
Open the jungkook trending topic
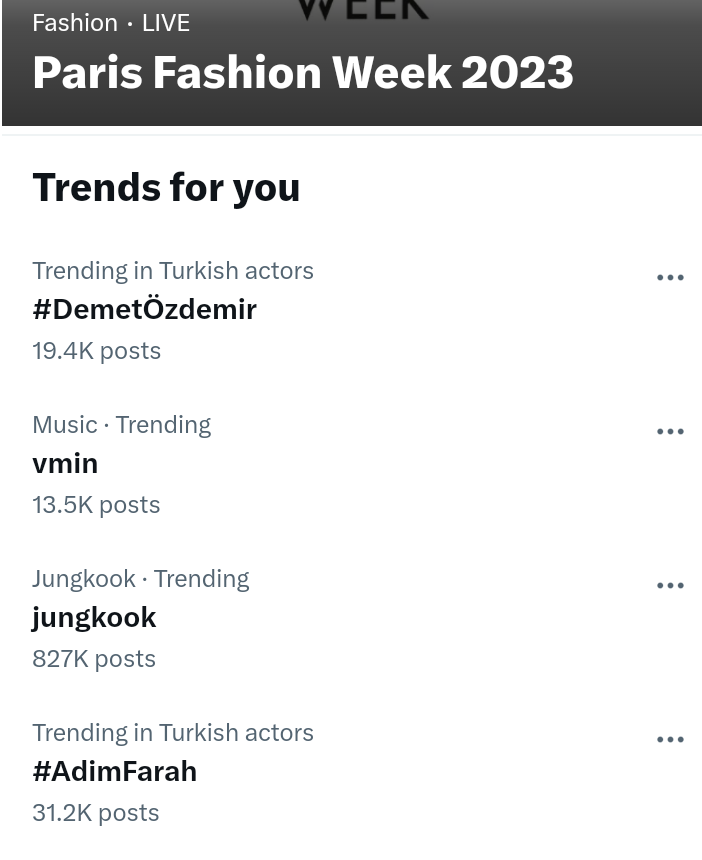click(x=94, y=617)
